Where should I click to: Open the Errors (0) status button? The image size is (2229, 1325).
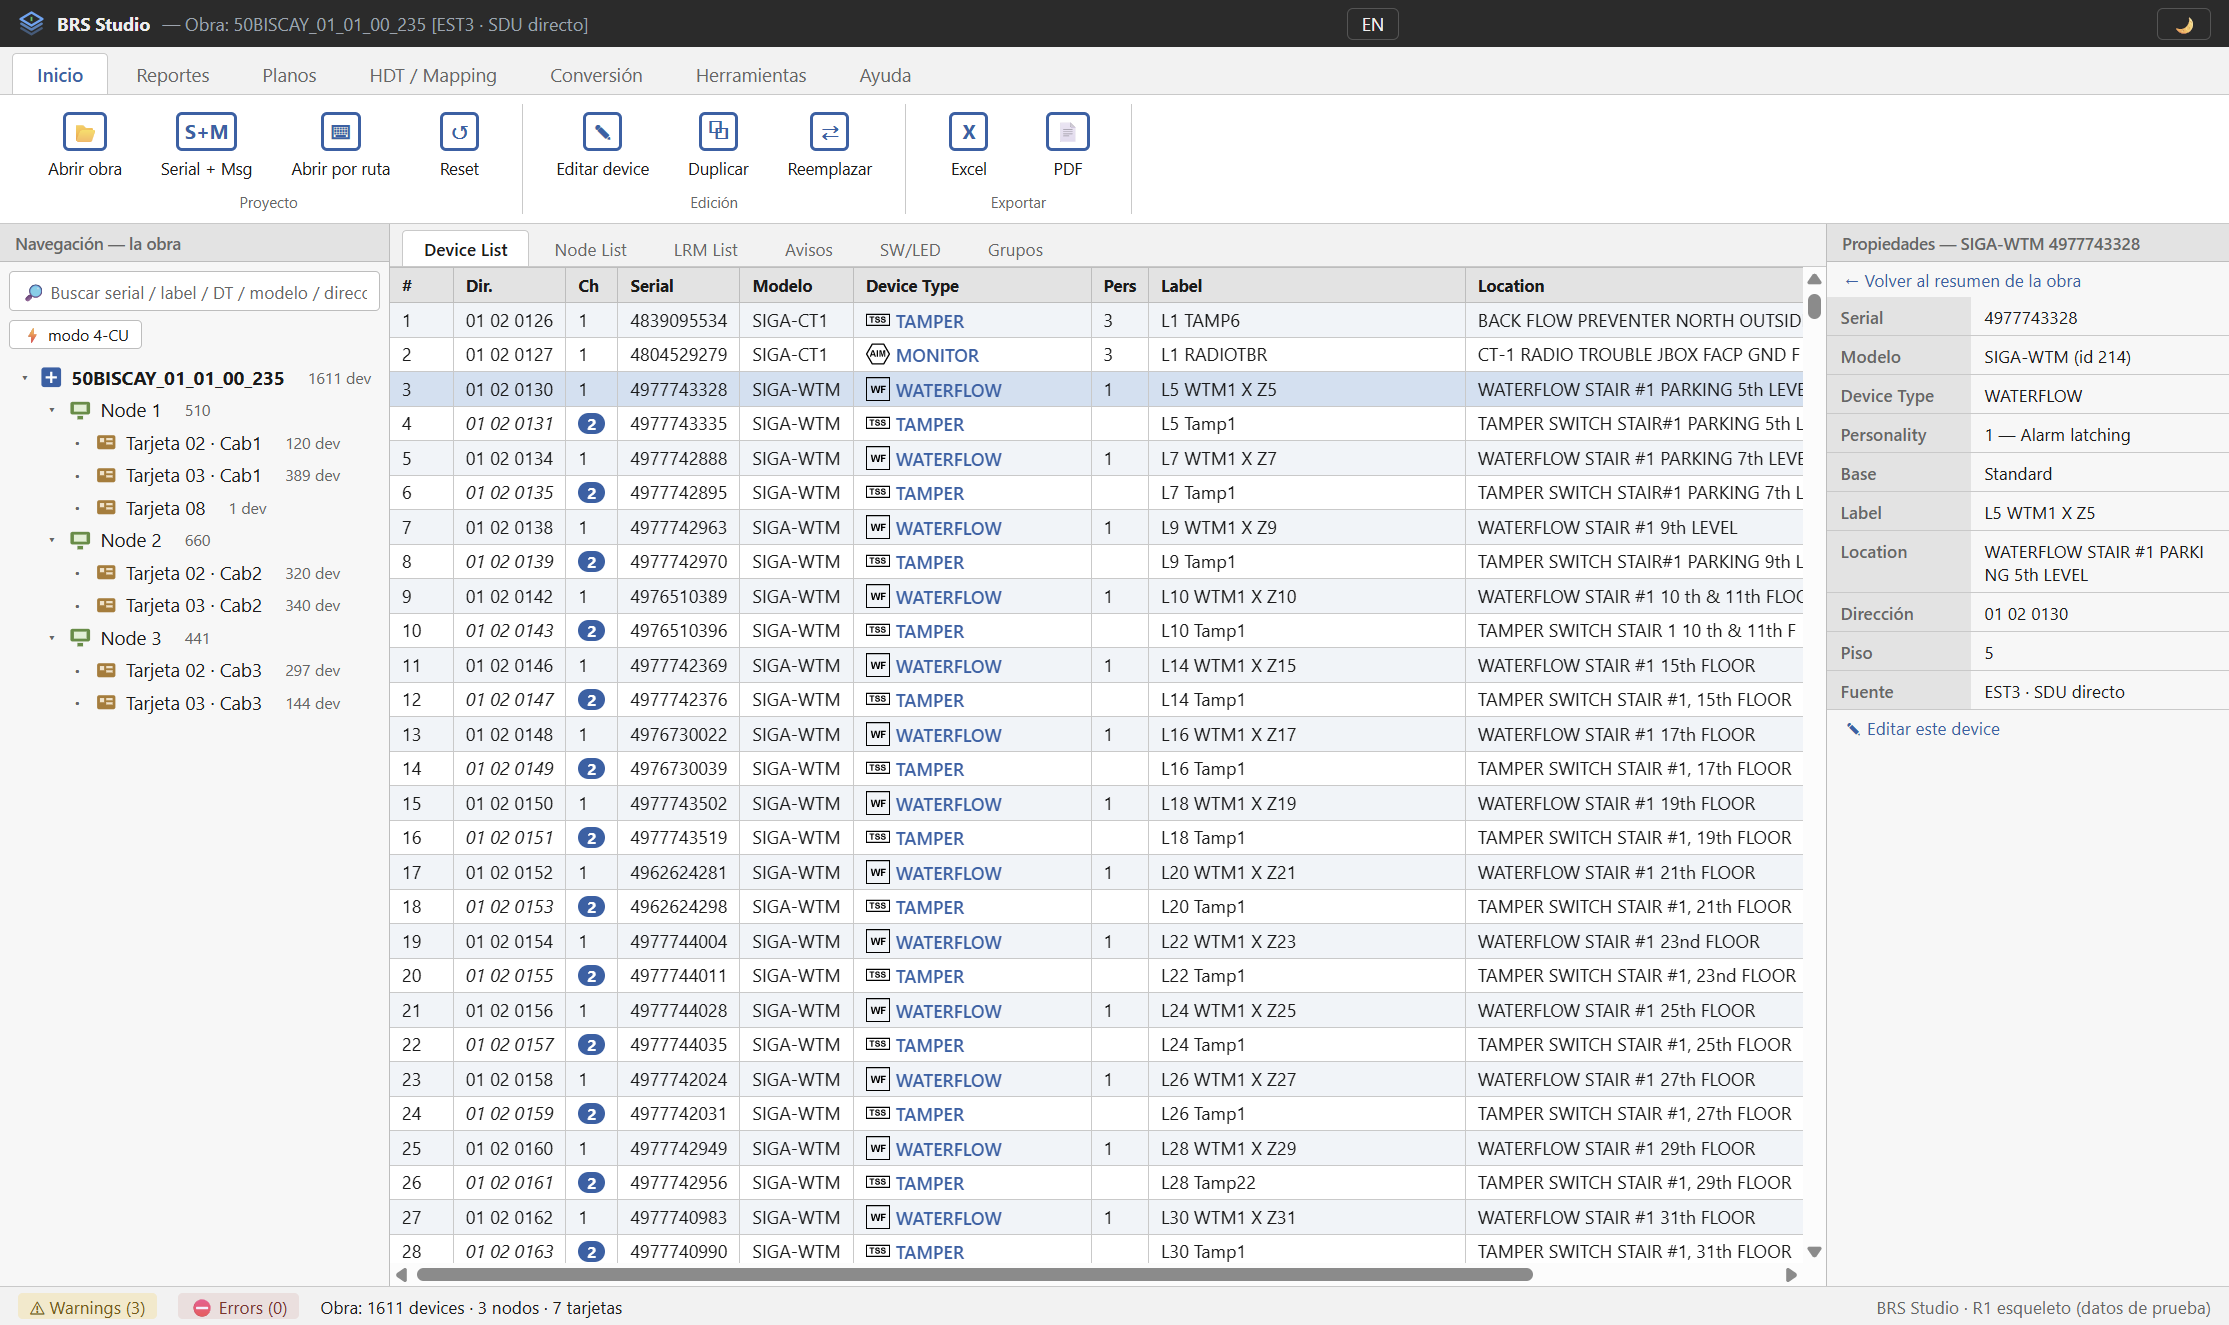pyautogui.click(x=240, y=1308)
